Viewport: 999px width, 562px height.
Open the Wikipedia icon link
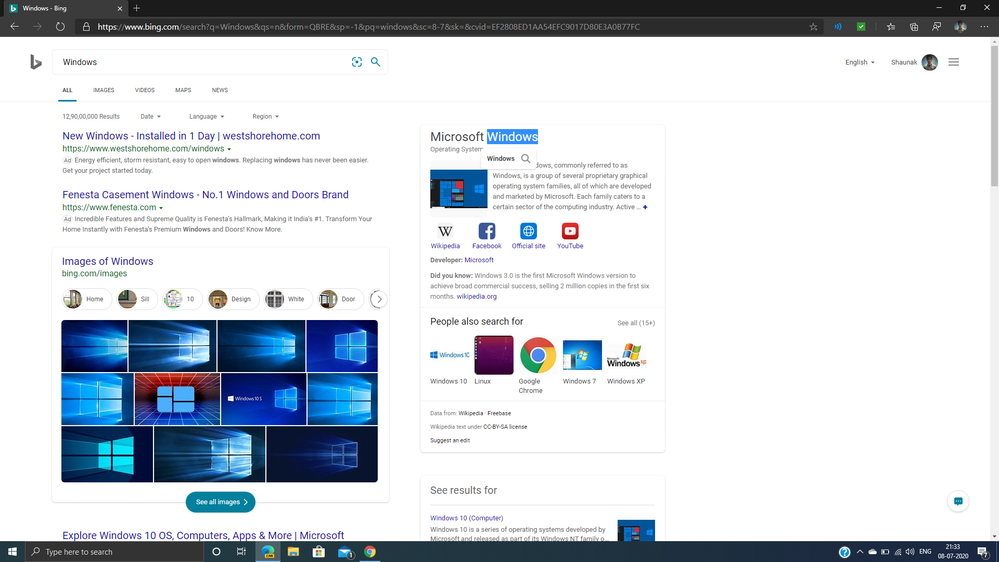[445, 231]
